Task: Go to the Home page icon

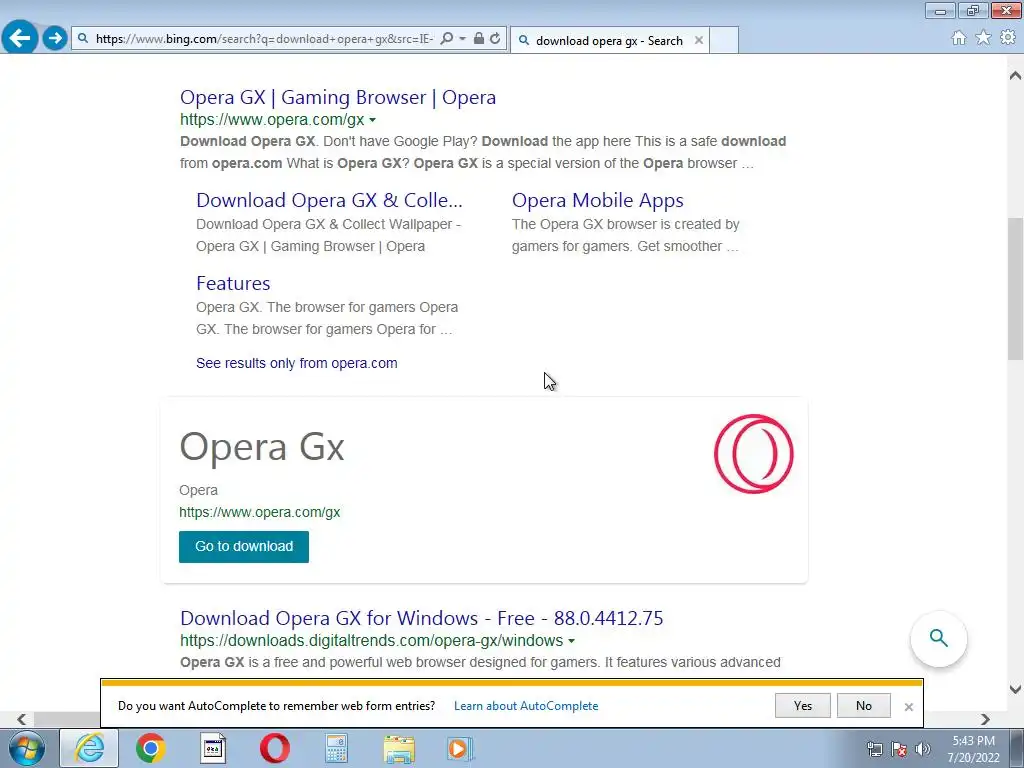Action: [959, 38]
